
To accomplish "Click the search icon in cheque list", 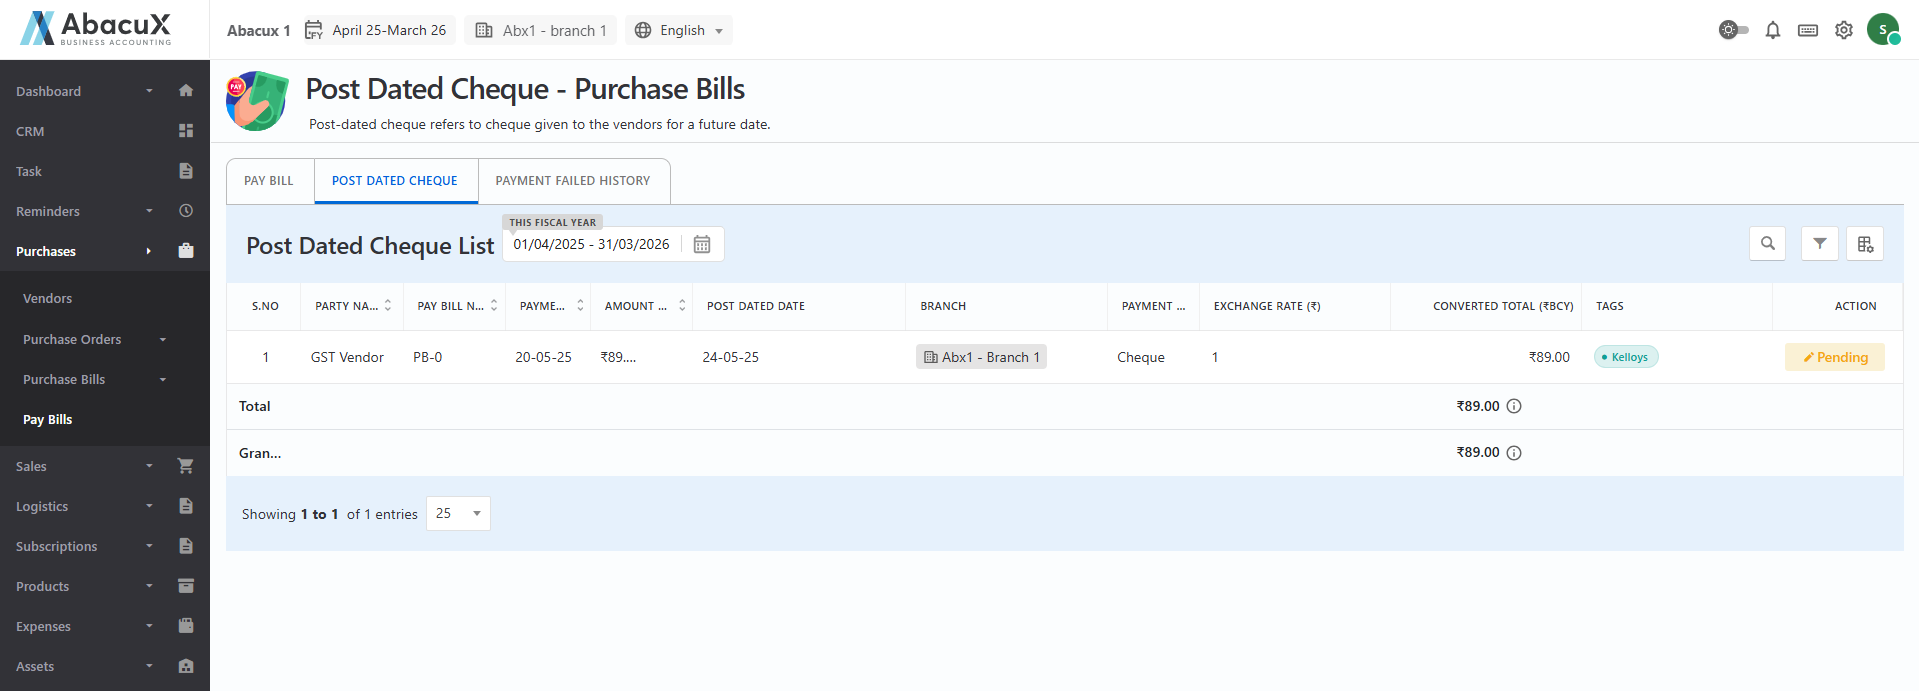I will point(1768,244).
